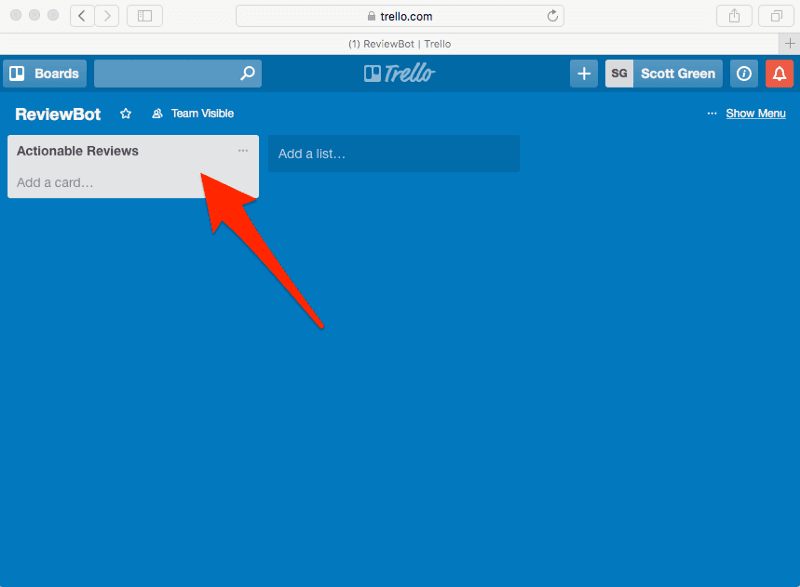The image size is (800, 587).
Task: Click the share icon in Safari's toolbar
Action: pos(734,16)
